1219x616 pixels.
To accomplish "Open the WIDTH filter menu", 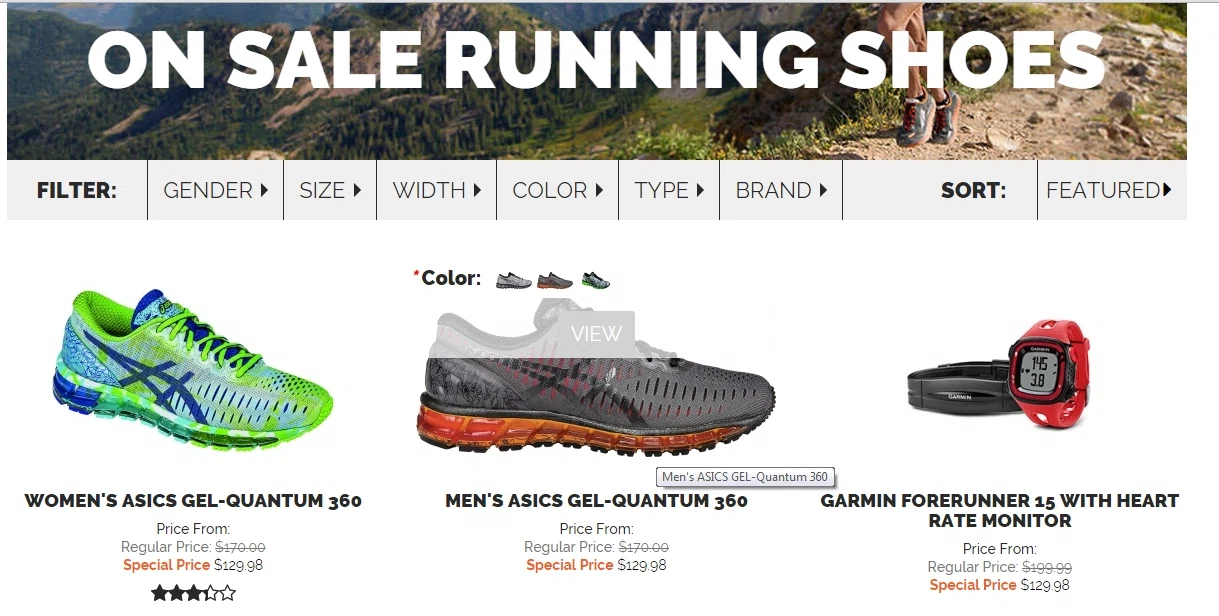I will [437, 190].
